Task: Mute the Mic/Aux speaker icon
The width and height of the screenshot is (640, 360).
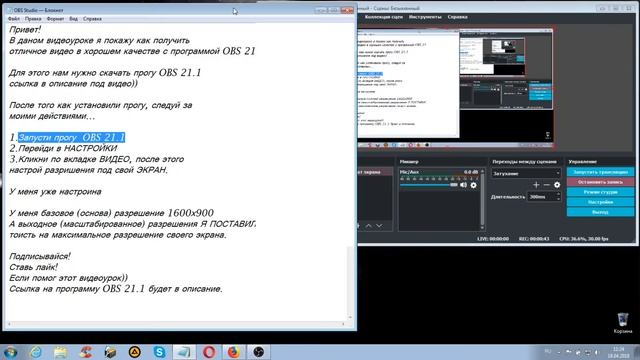Action: pos(463,185)
